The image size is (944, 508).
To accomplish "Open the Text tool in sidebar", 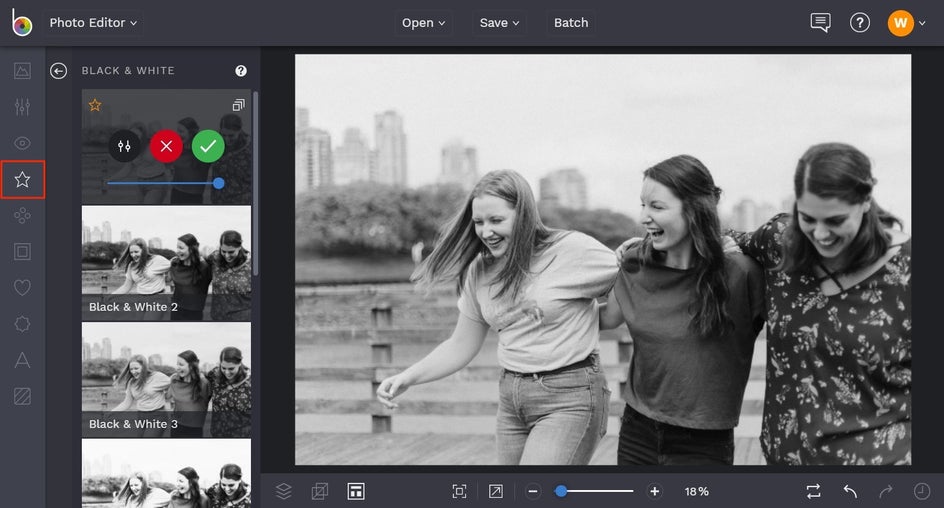I will click(x=22, y=360).
